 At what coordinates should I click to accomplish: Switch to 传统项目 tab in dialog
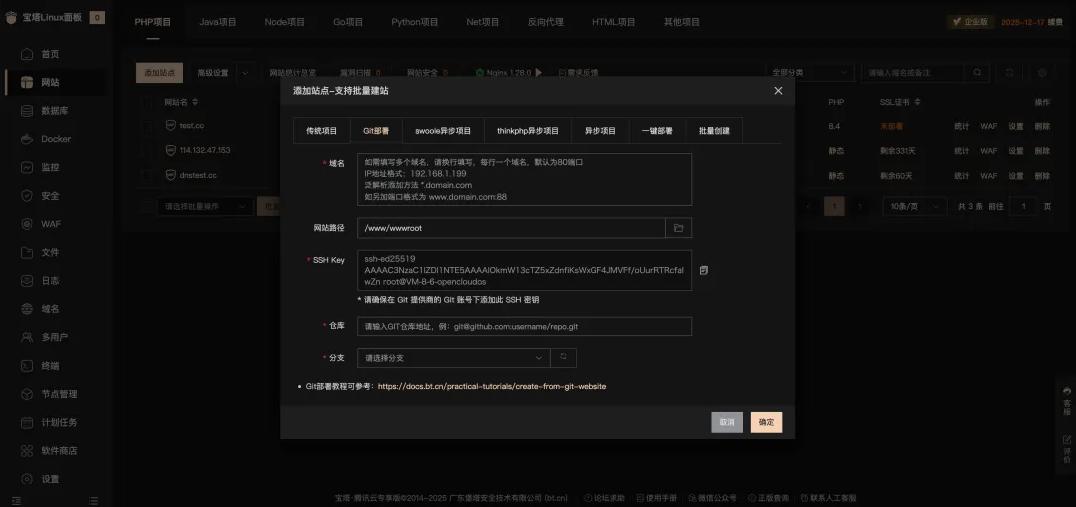(322, 130)
